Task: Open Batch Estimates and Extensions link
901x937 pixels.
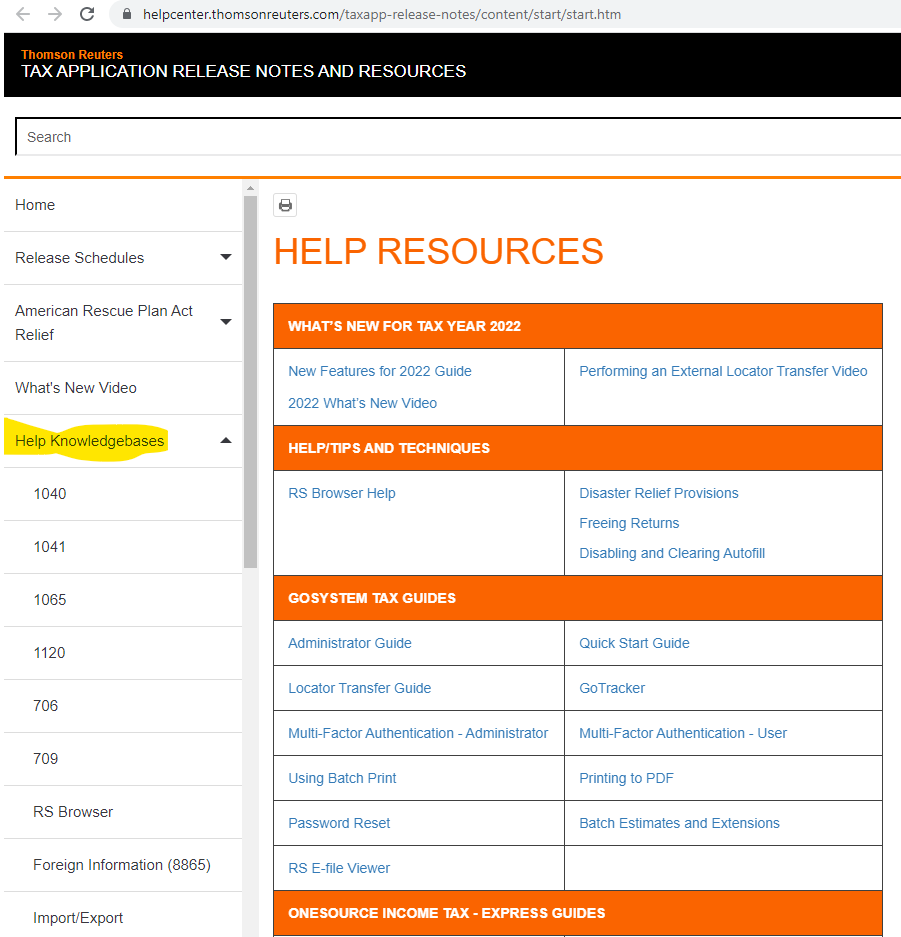Action: coord(679,823)
